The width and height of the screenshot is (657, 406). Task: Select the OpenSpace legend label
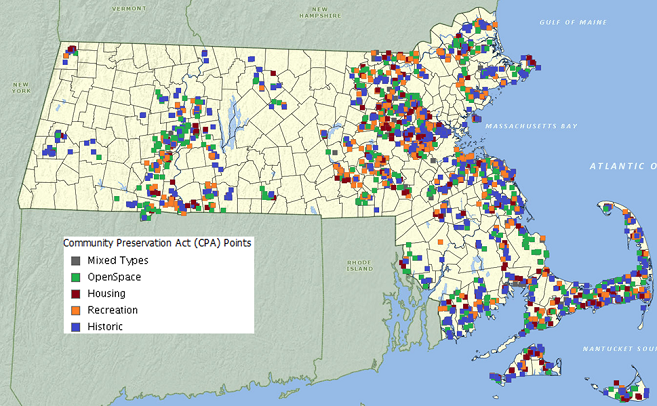coord(114,276)
